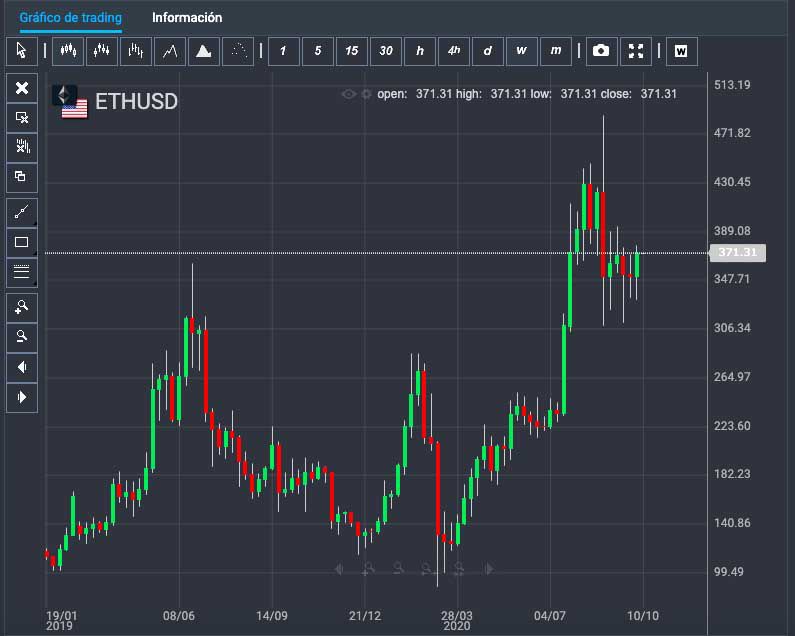Click the faint left arrow over chart

[x=339, y=569]
